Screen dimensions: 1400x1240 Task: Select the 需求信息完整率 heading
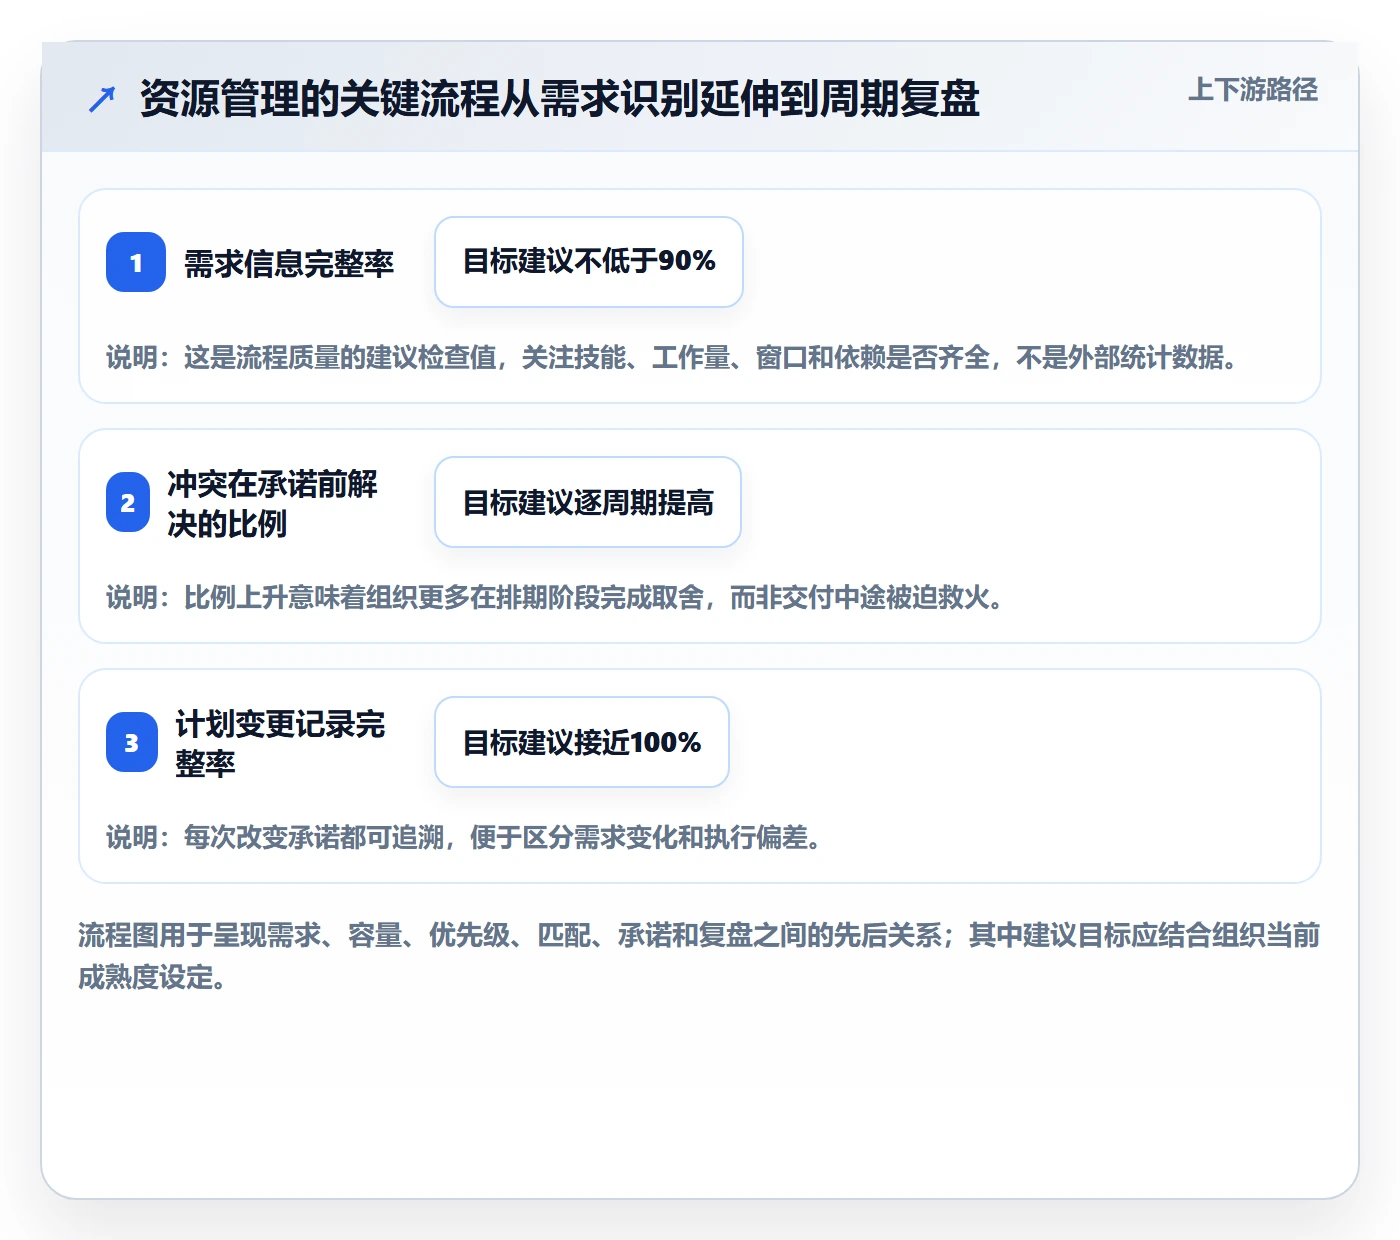pos(289,263)
